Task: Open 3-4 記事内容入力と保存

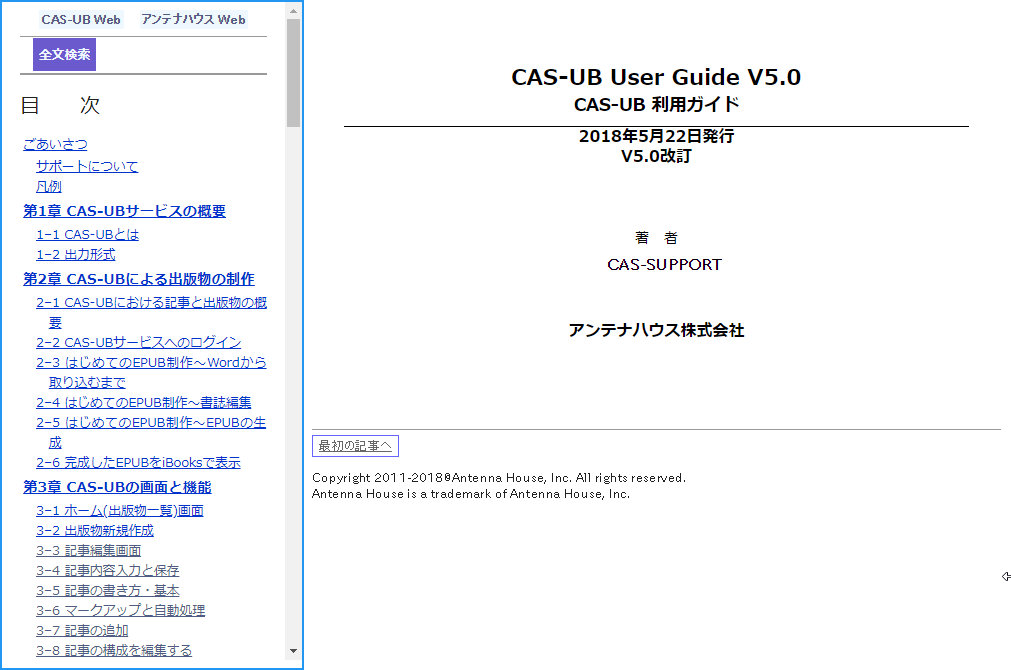Action: 108,571
